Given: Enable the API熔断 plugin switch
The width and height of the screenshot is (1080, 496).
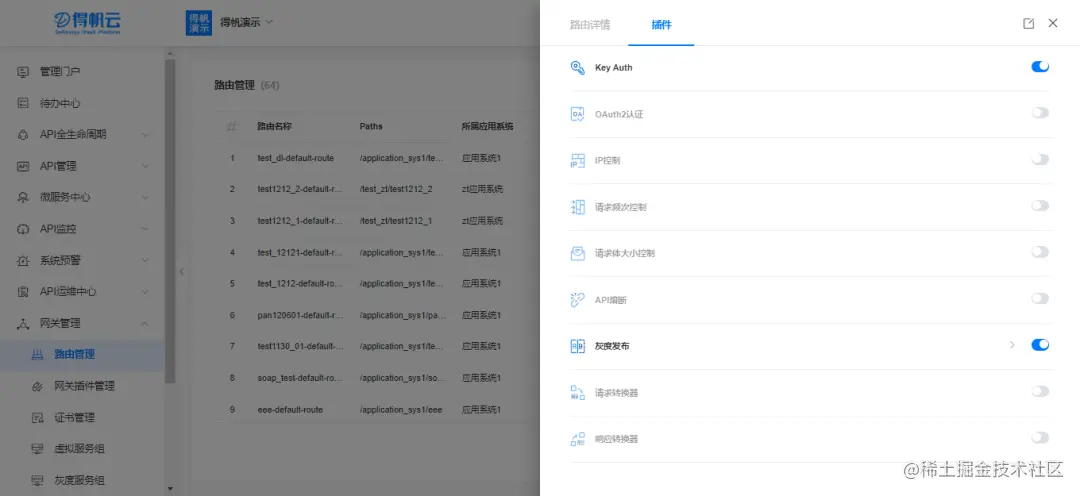Looking at the screenshot, I should point(1040,298).
